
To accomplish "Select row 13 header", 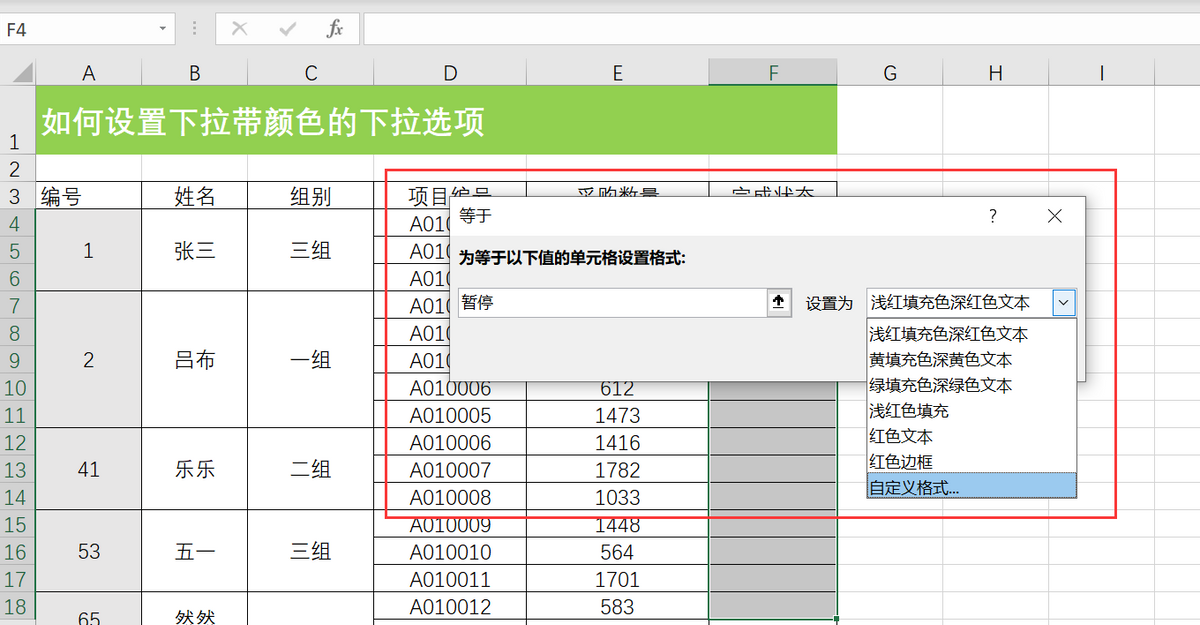I will pyautogui.click(x=18, y=469).
